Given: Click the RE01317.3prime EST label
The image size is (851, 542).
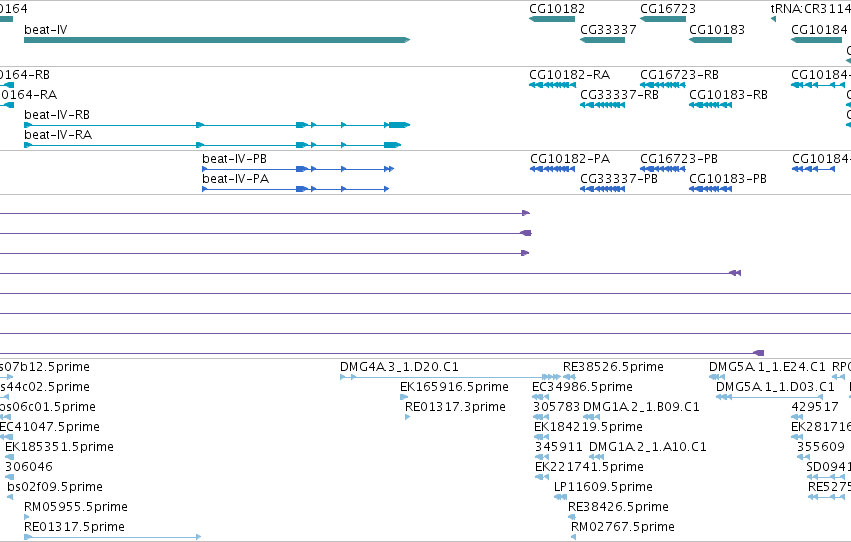Looking at the screenshot, I should pos(455,407).
